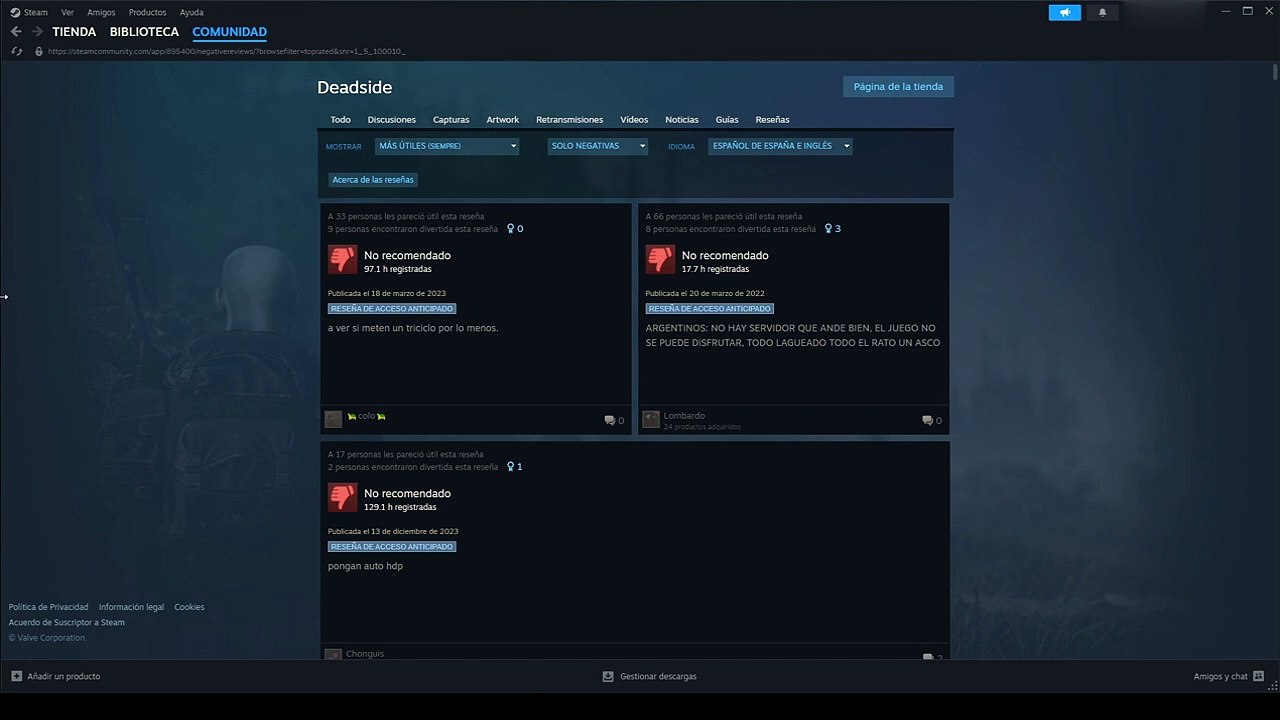Click the Página de la tienda button

pyautogui.click(x=898, y=86)
